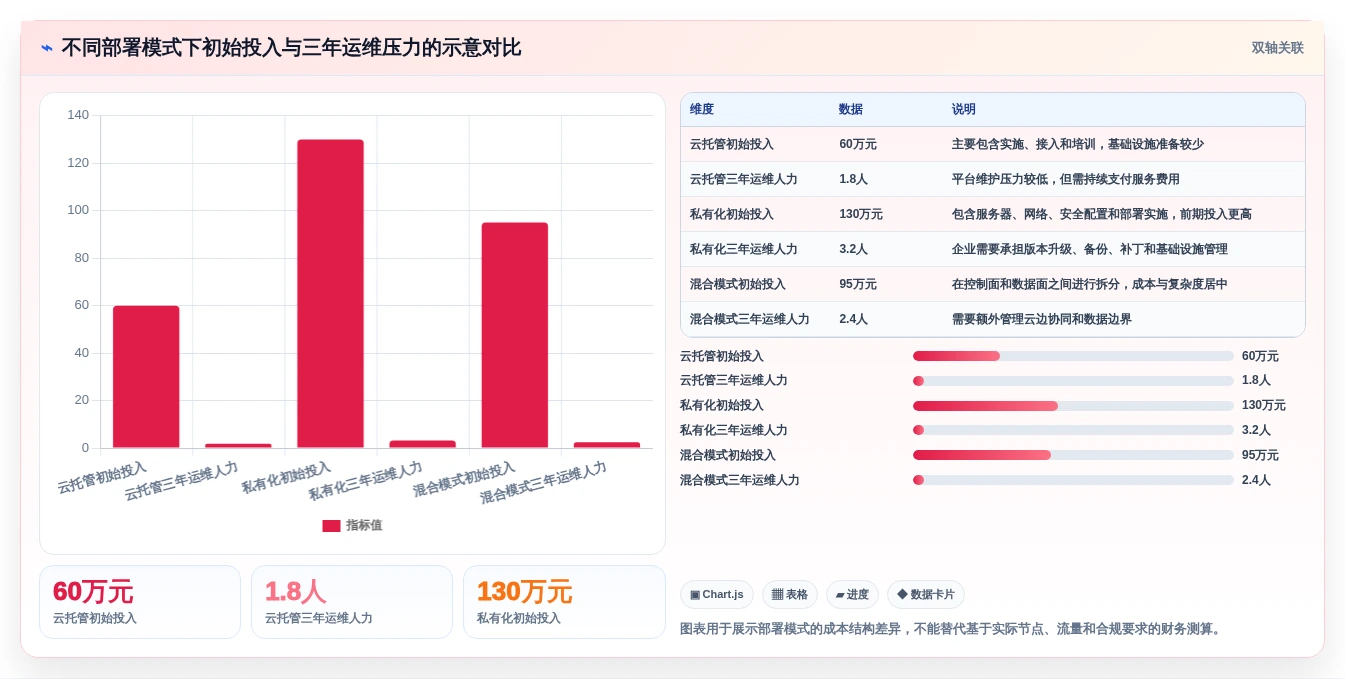This screenshot has height=679, width=1345.
Task: Click the 私有化初始投入 x-axis label
Action: 286,478
